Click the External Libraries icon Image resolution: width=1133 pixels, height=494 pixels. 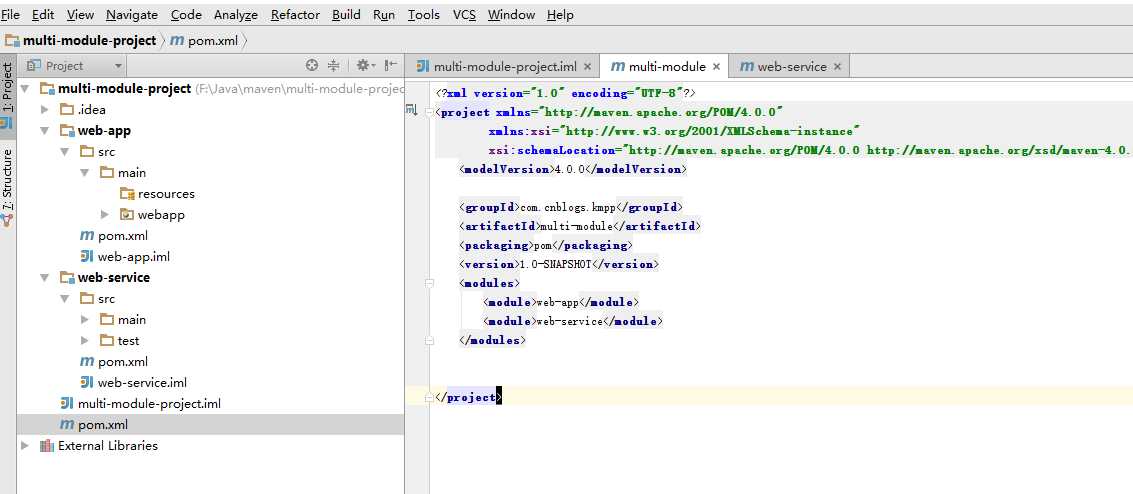click(x=47, y=446)
